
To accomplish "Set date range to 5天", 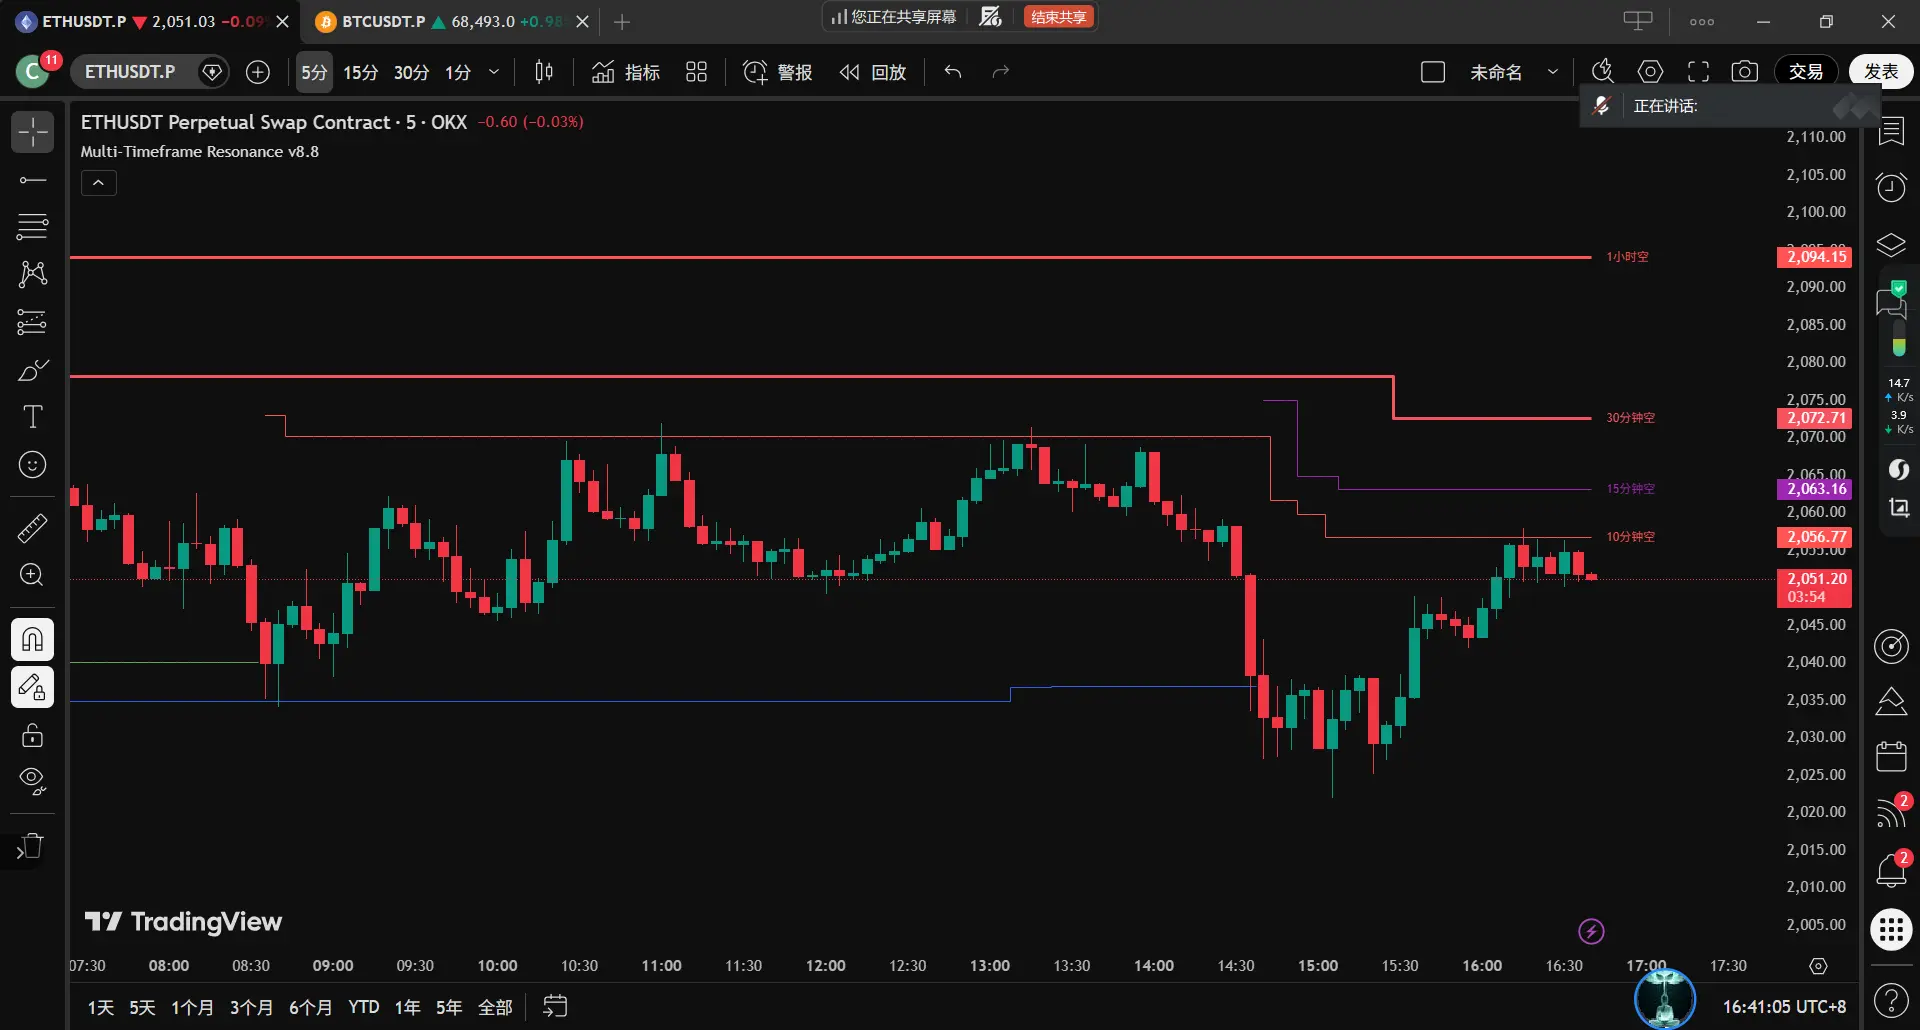I will (142, 1007).
